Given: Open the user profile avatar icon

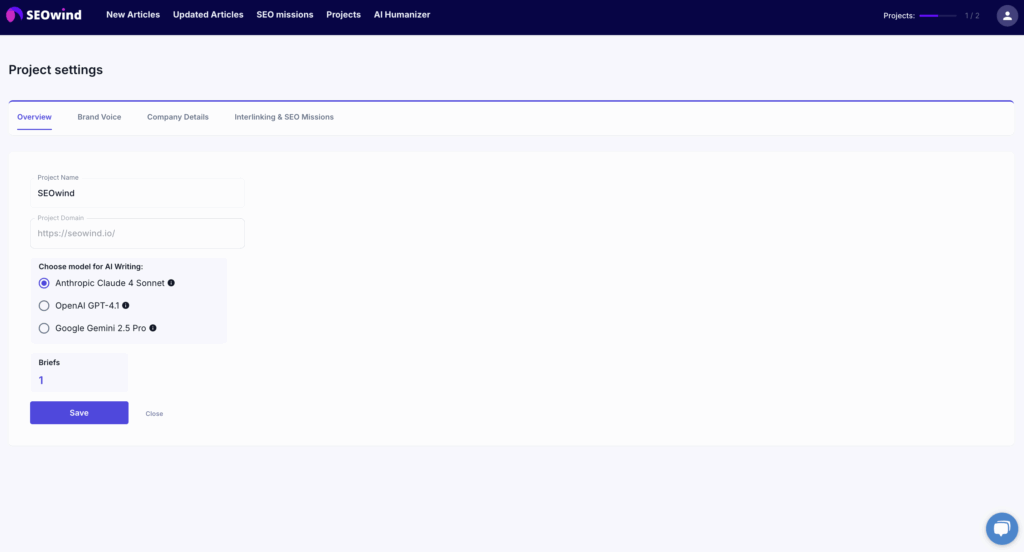Looking at the screenshot, I should [1006, 16].
